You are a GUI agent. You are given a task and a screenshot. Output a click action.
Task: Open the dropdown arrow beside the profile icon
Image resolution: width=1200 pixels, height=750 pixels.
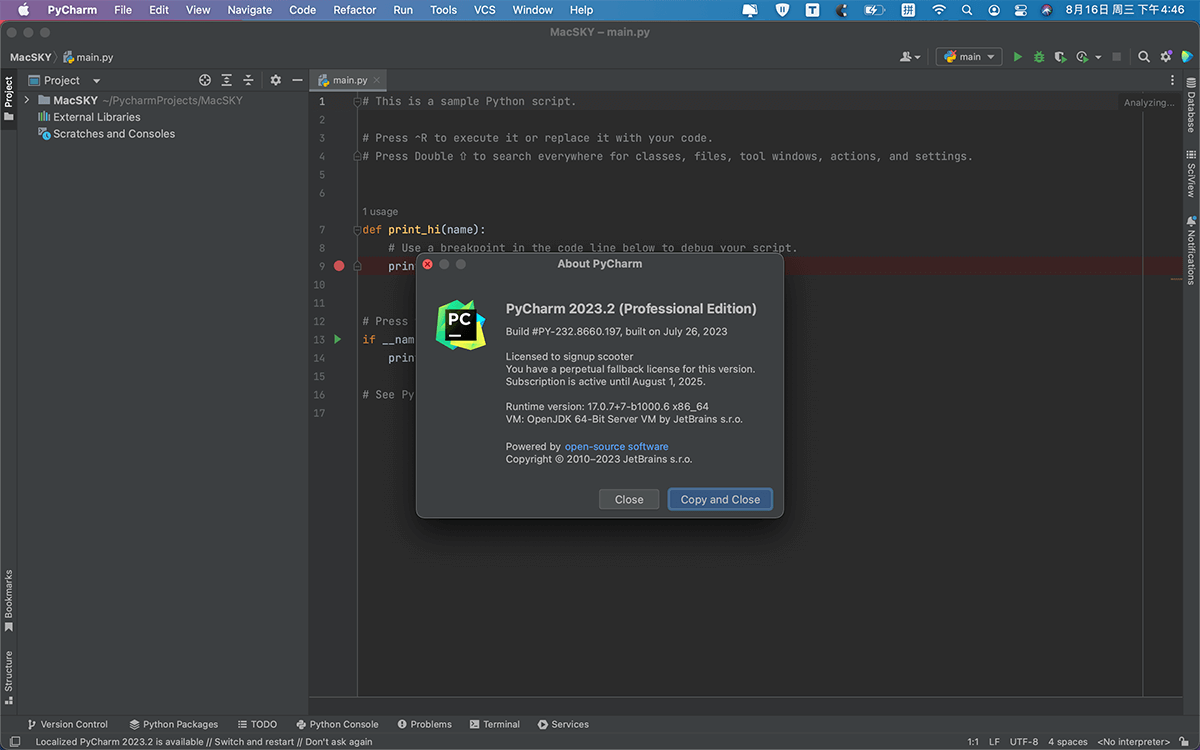1098,57
